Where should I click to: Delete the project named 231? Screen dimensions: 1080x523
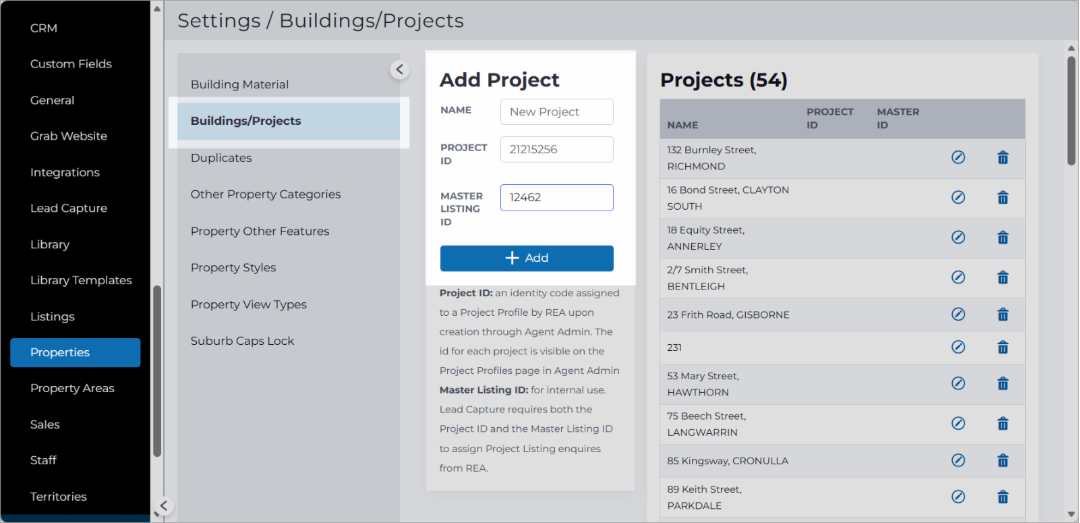click(x=1003, y=347)
